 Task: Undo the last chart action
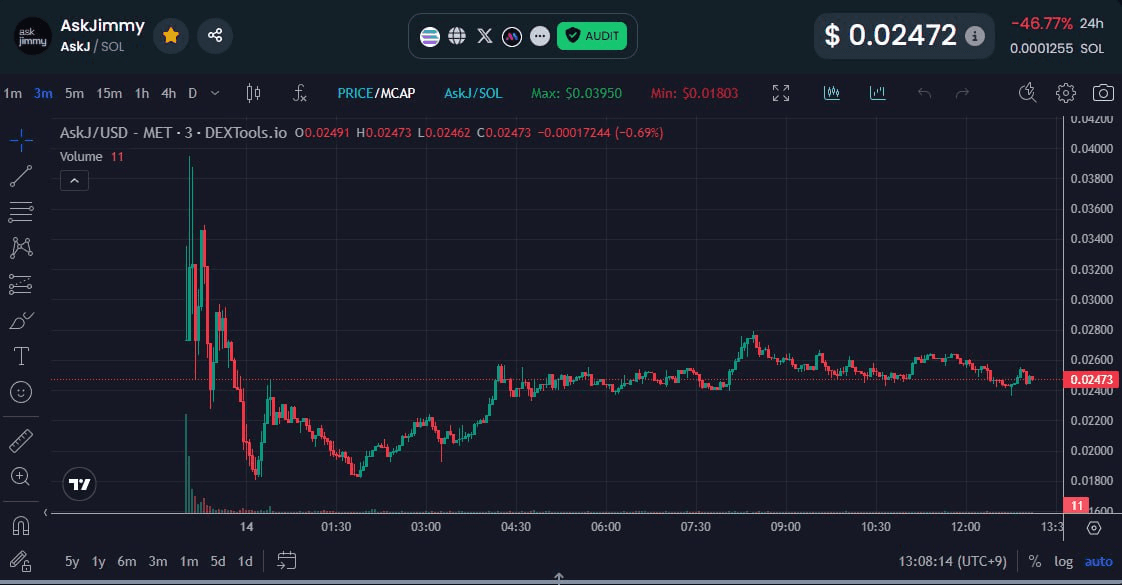925,93
